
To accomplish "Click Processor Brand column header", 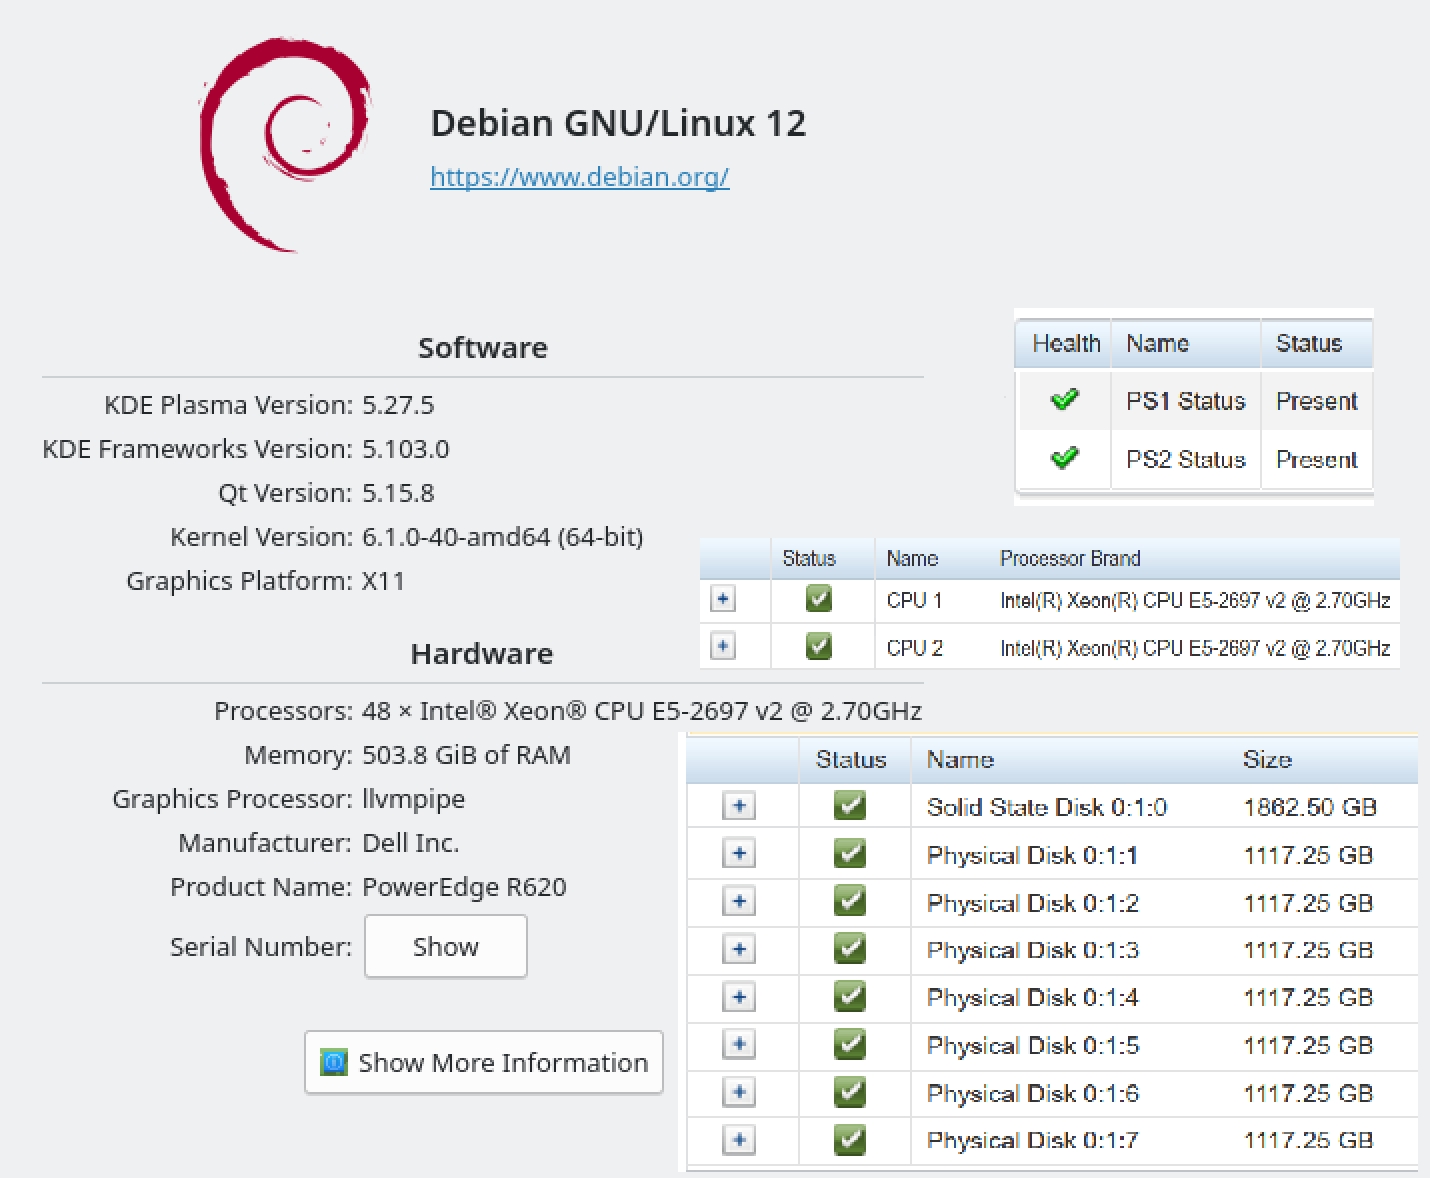I will pyautogui.click(x=1070, y=559).
